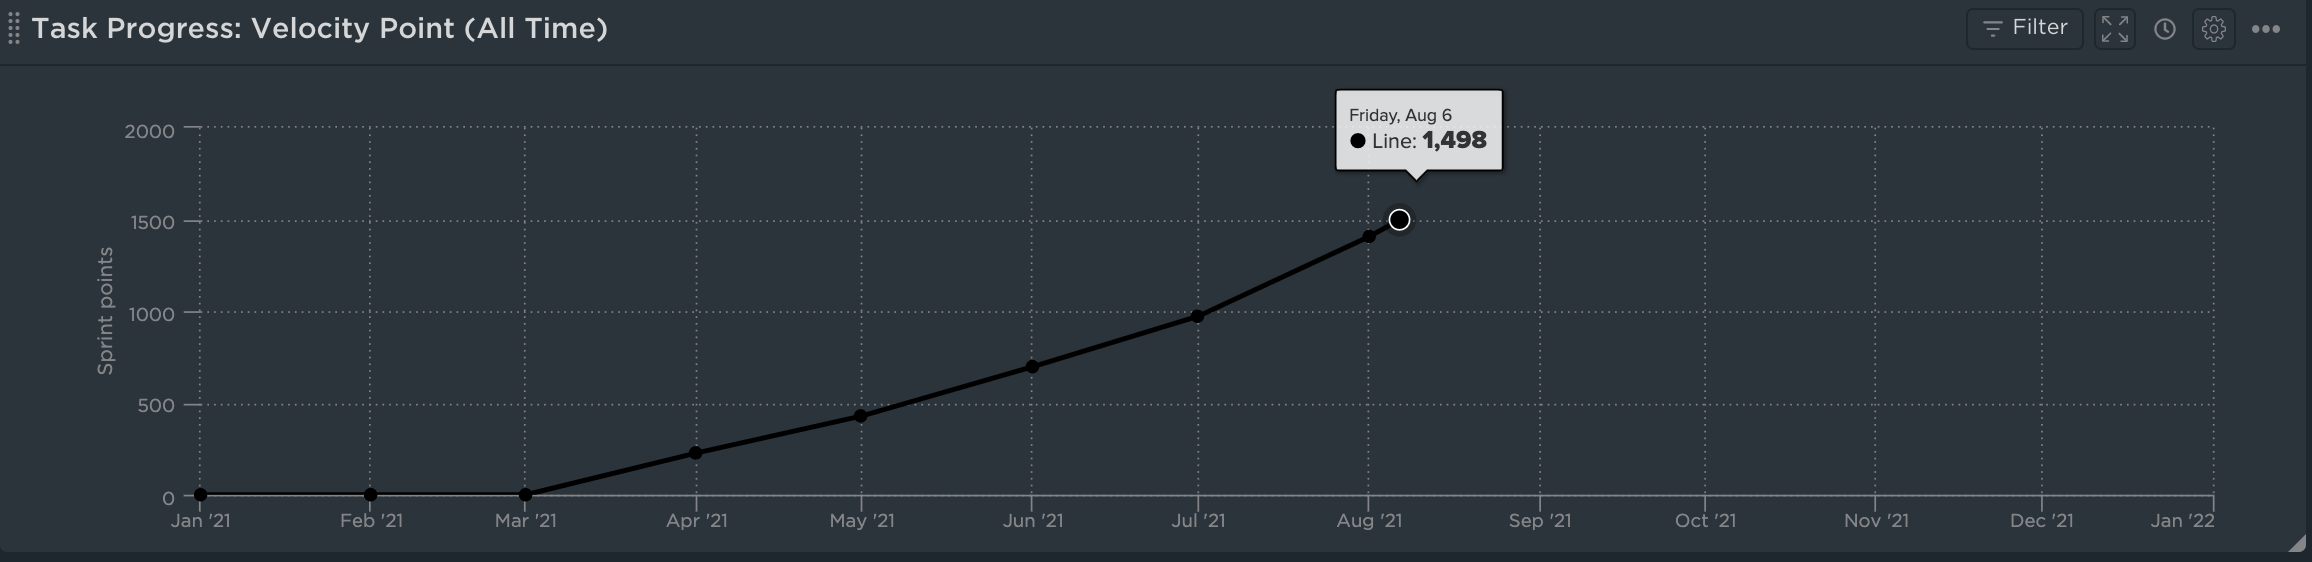Select the May '21 data point
Image resolution: width=2312 pixels, height=562 pixels.
pyautogui.click(x=861, y=416)
